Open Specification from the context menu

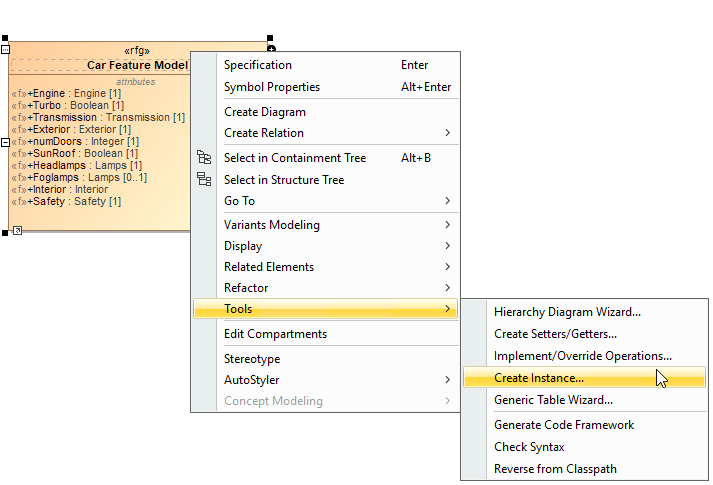click(258, 65)
